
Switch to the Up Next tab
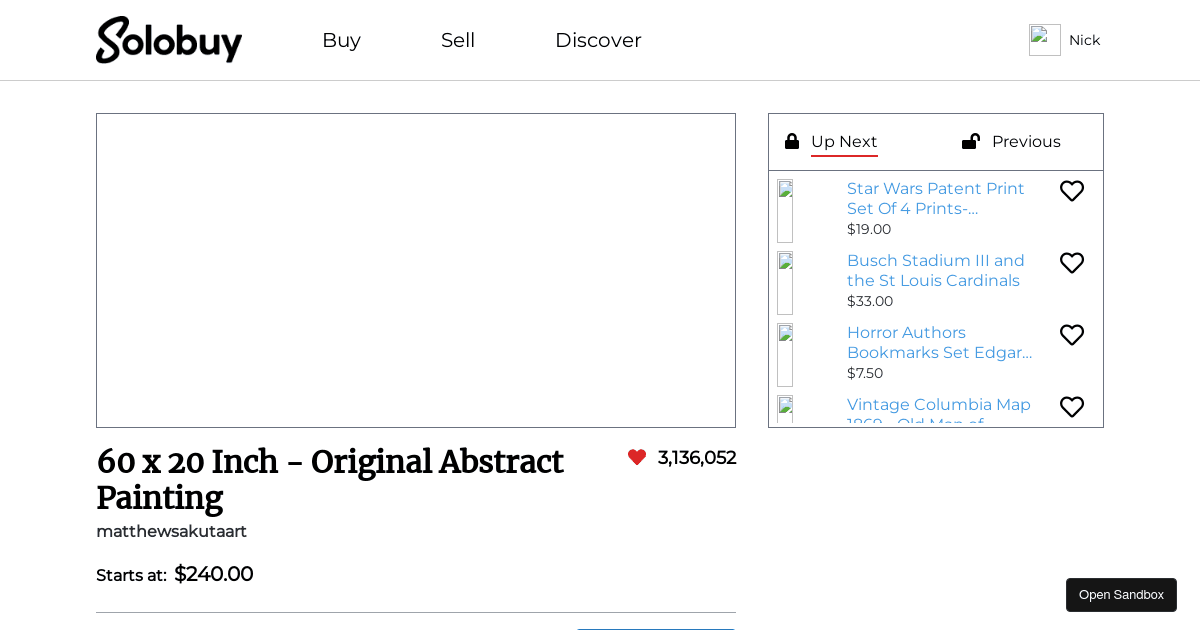point(844,141)
